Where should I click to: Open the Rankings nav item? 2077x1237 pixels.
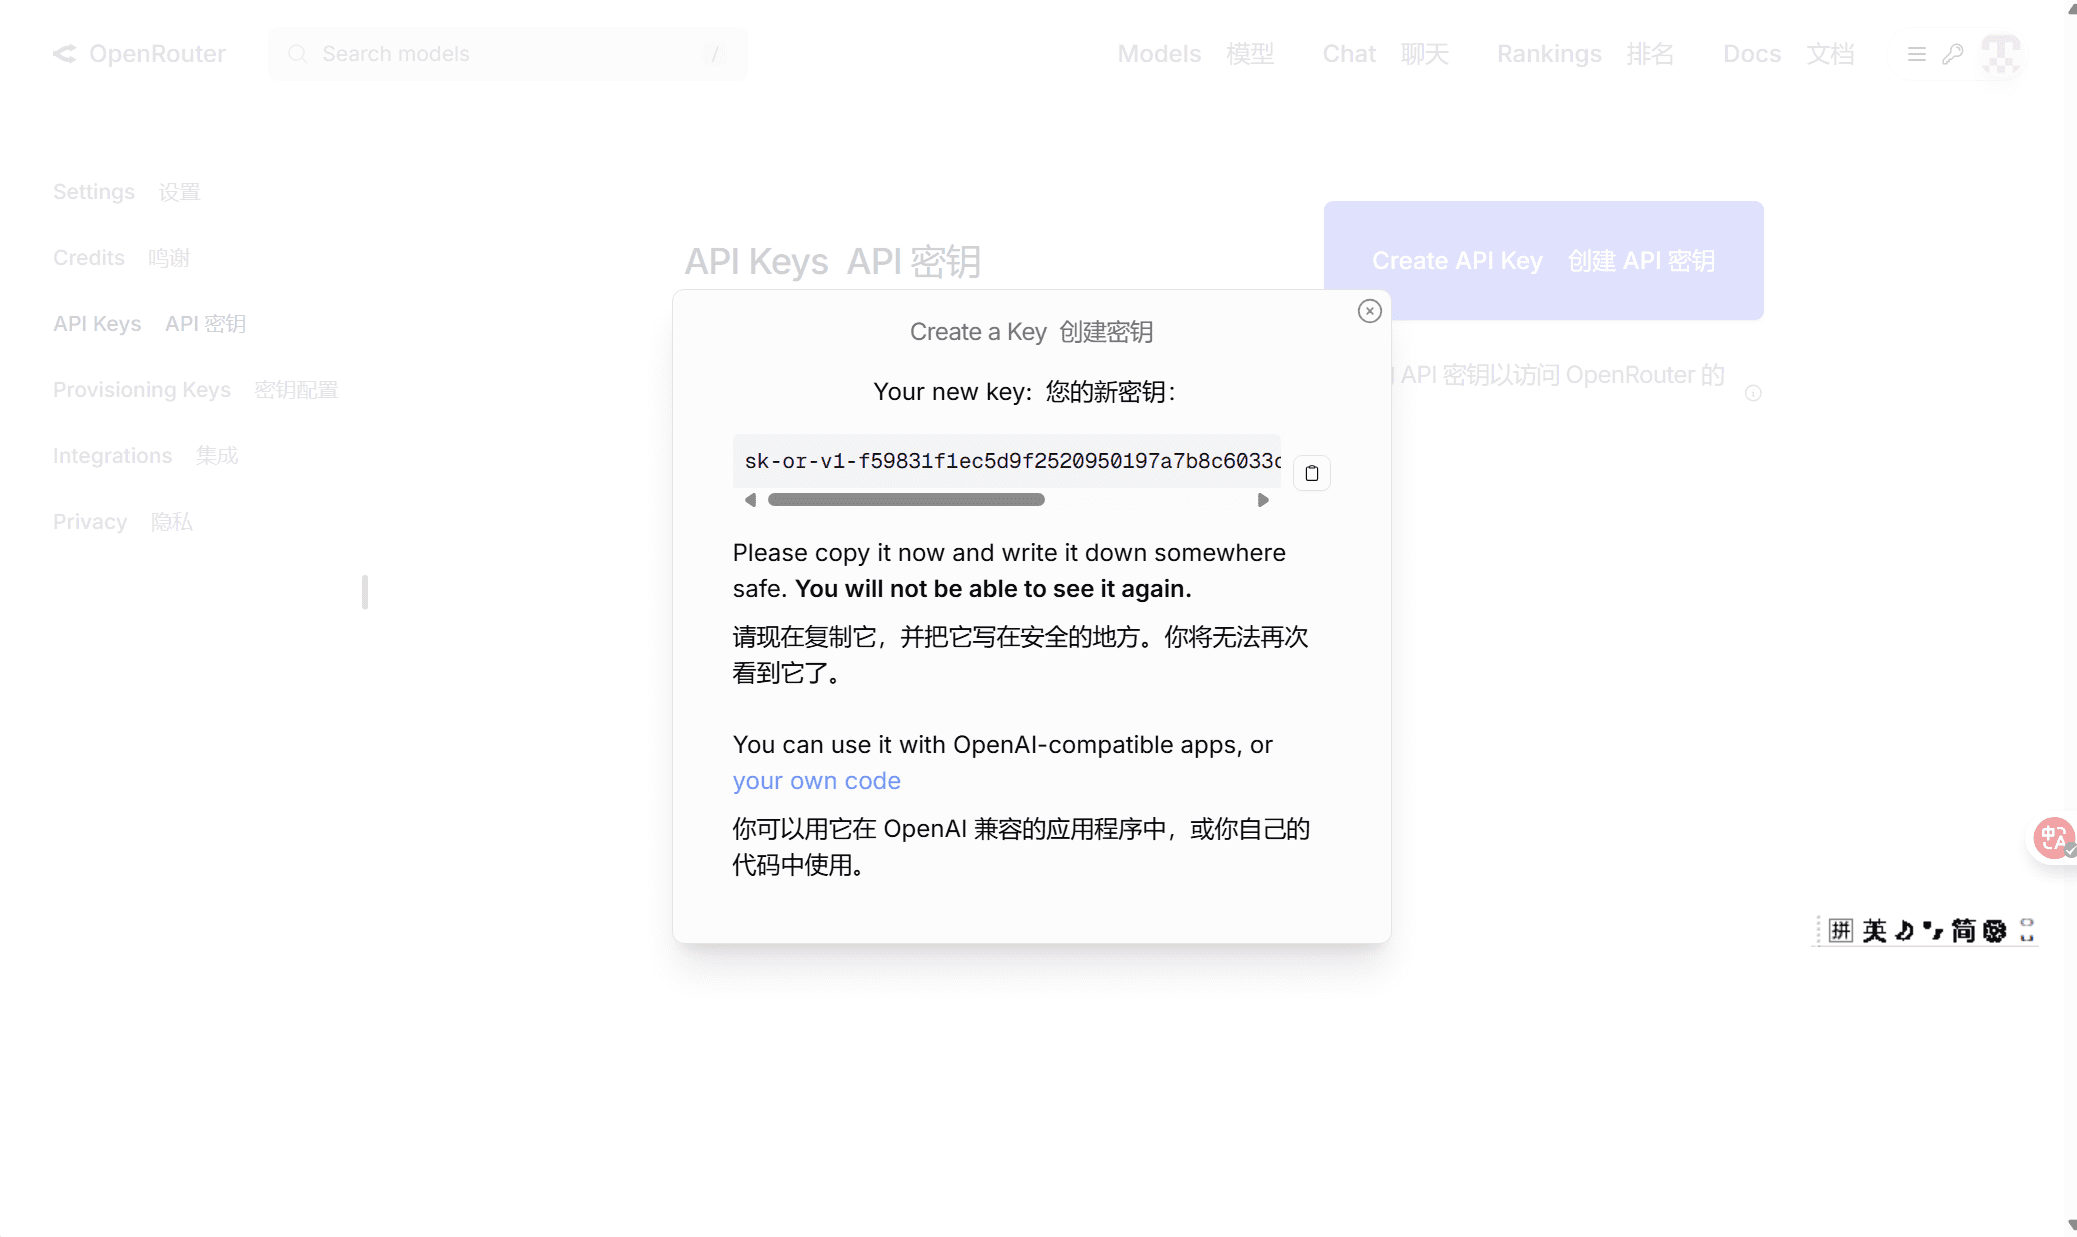(1548, 54)
